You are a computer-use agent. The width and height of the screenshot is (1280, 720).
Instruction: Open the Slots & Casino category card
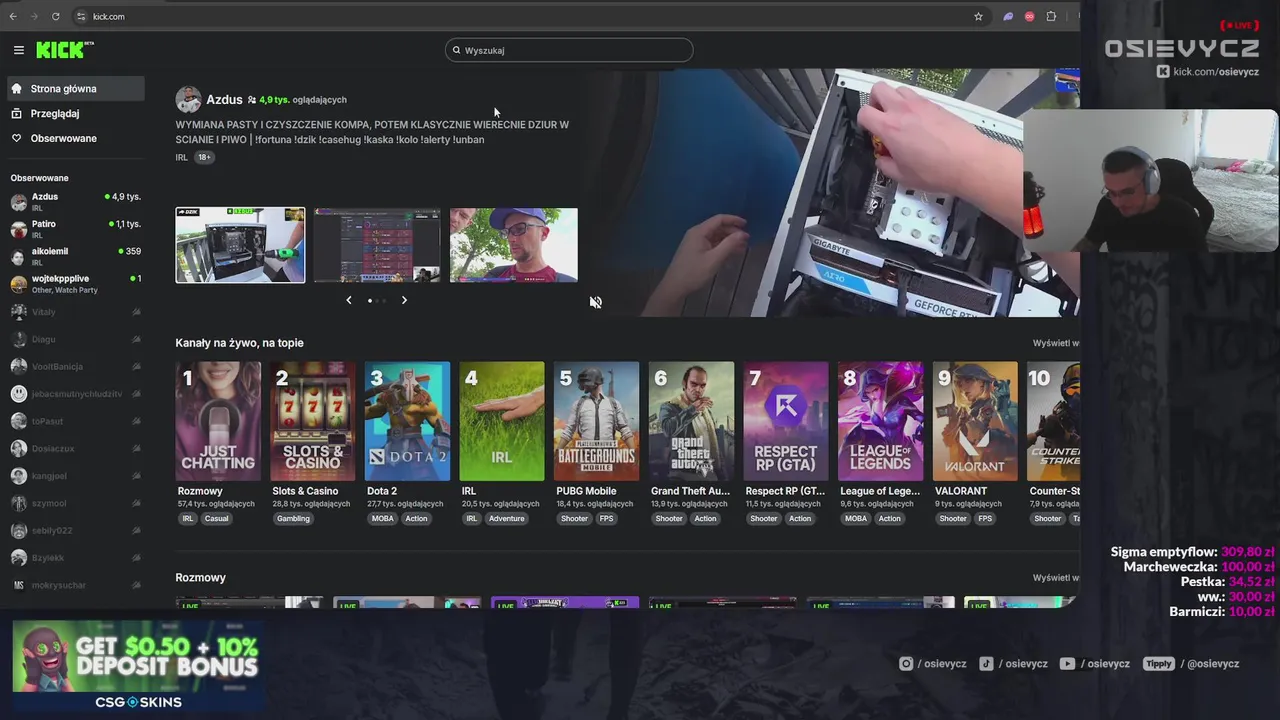(x=312, y=421)
